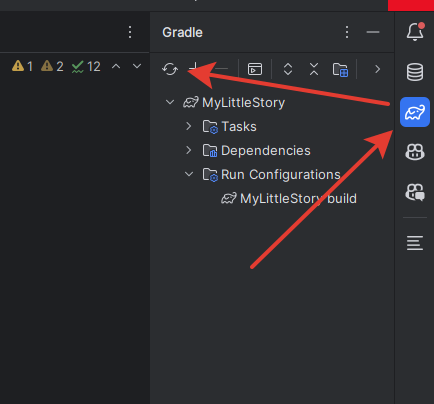The width and height of the screenshot is (434, 404).
Task: Hide the Gradle tool window
Action: click(373, 32)
